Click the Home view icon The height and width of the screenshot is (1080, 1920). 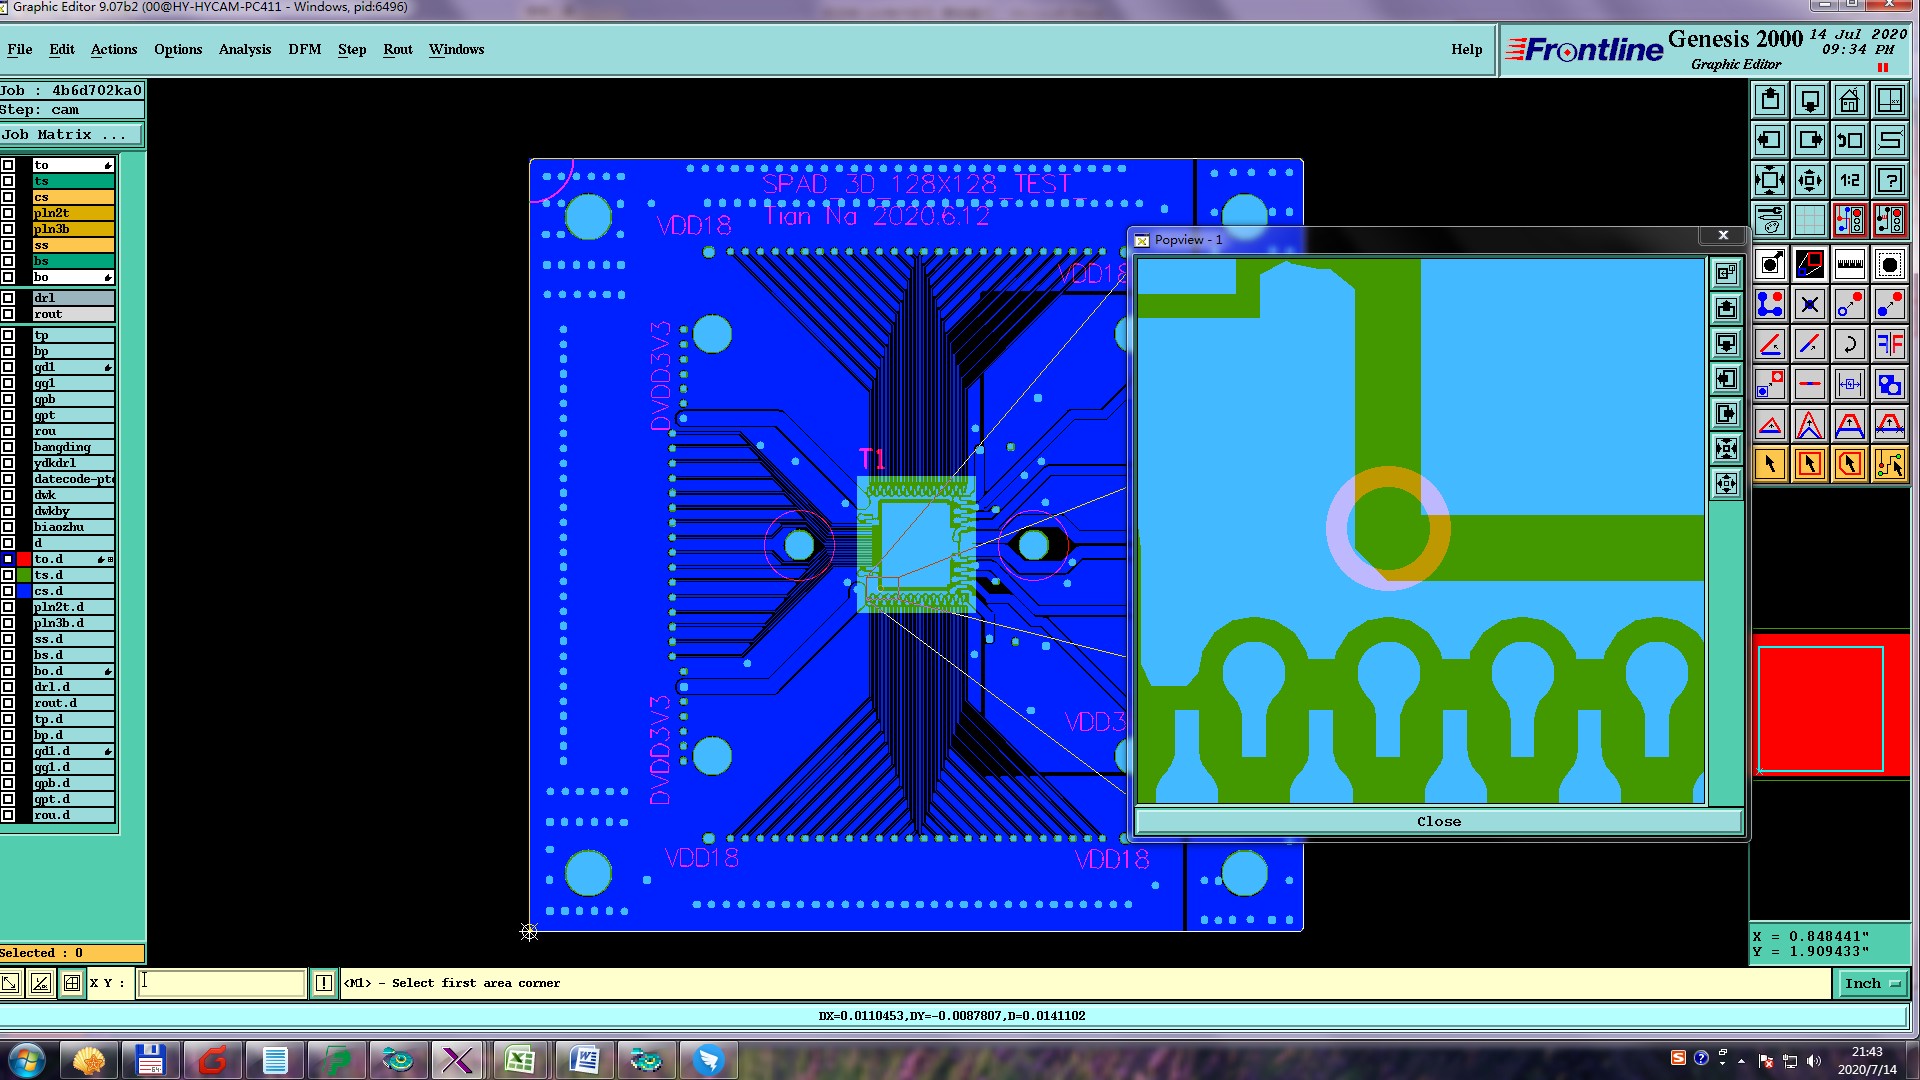click(x=1849, y=100)
